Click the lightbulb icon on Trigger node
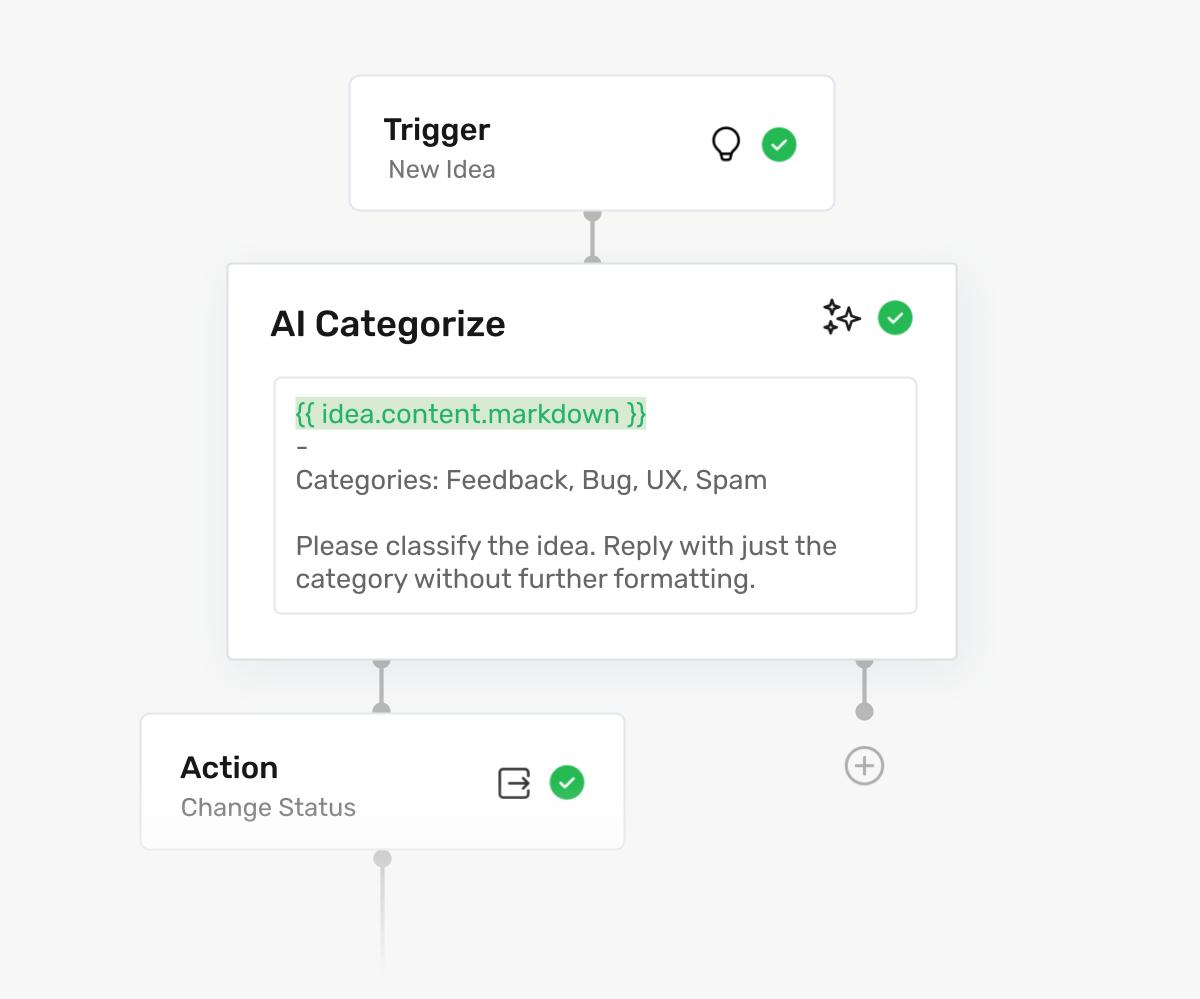Screen dimensions: 1200x999 click(x=726, y=144)
